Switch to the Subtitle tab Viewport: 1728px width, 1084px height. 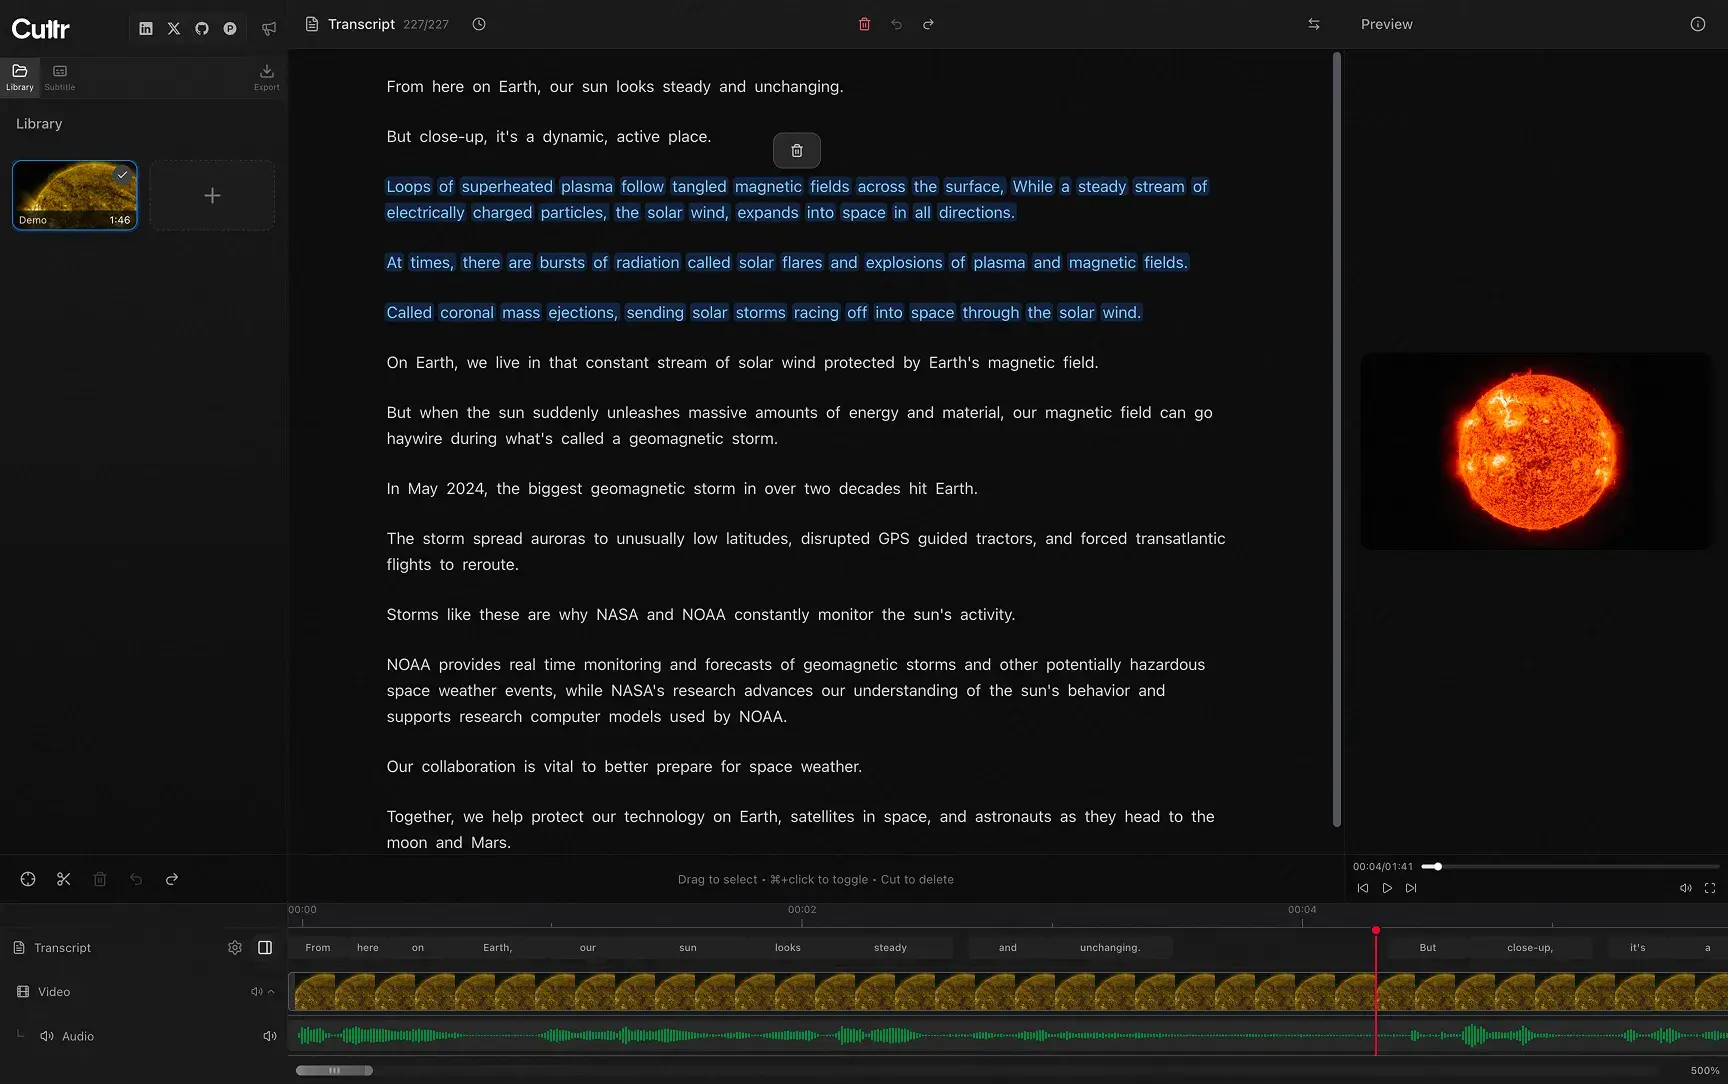tap(59, 76)
